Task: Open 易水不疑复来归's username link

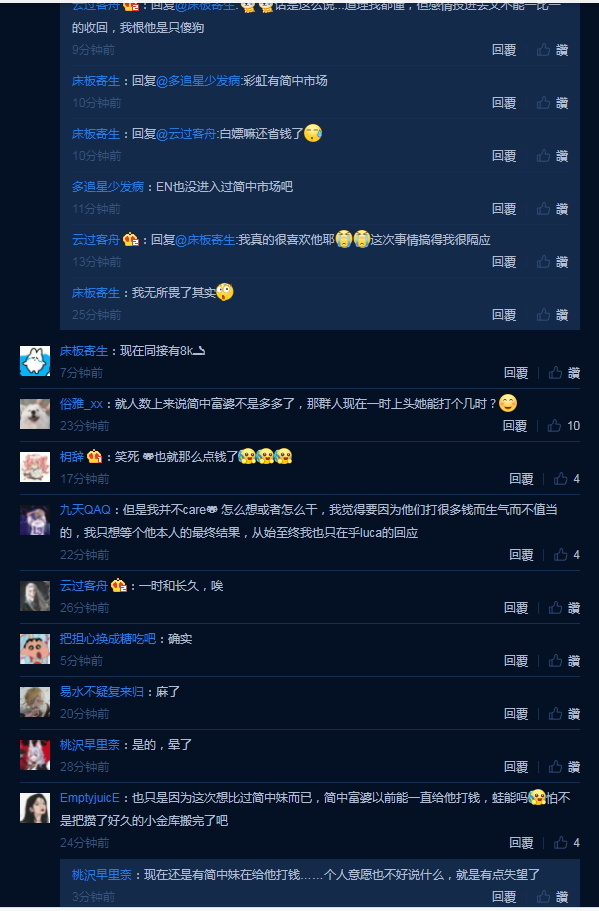Action: point(102,692)
